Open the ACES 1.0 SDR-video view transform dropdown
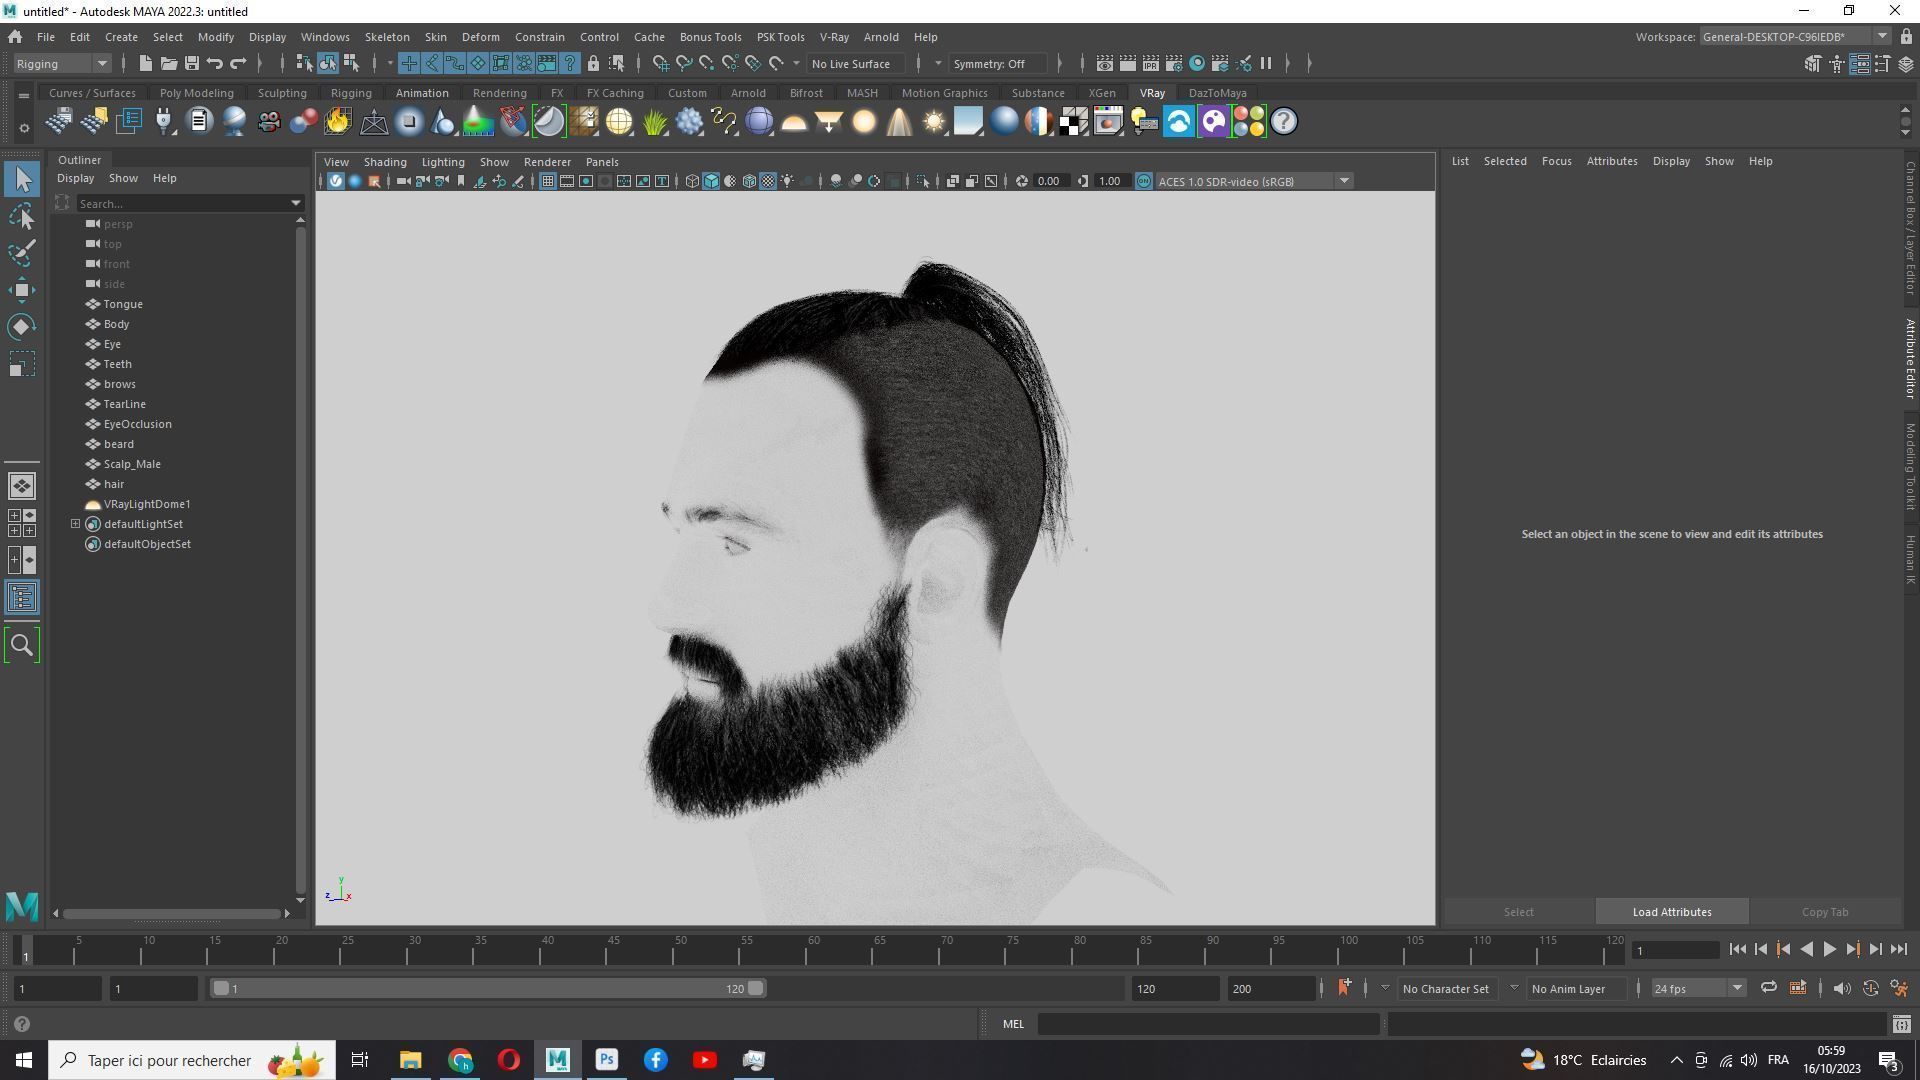 pos(1254,182)
